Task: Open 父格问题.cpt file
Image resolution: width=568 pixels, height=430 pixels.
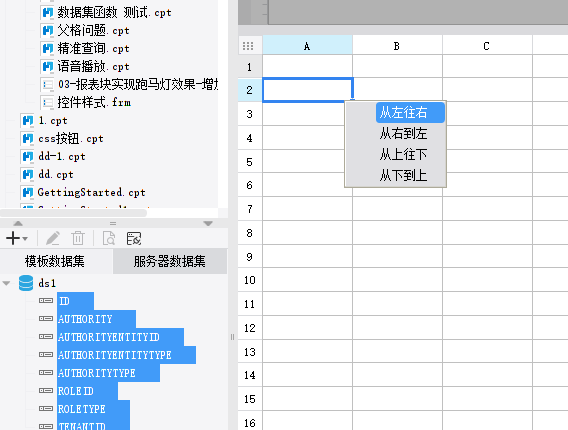Action: tap(93, 30)
